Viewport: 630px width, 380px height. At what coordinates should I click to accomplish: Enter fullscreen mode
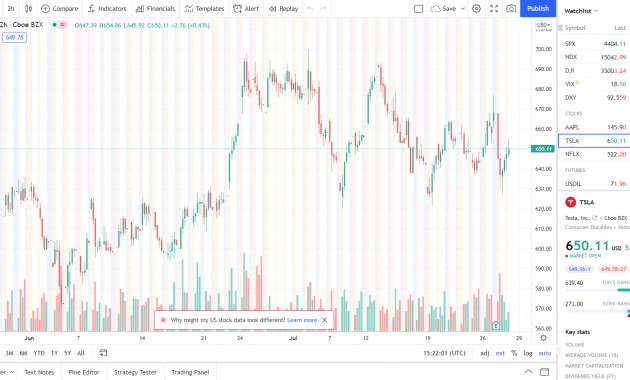click(x=494, y=8)
